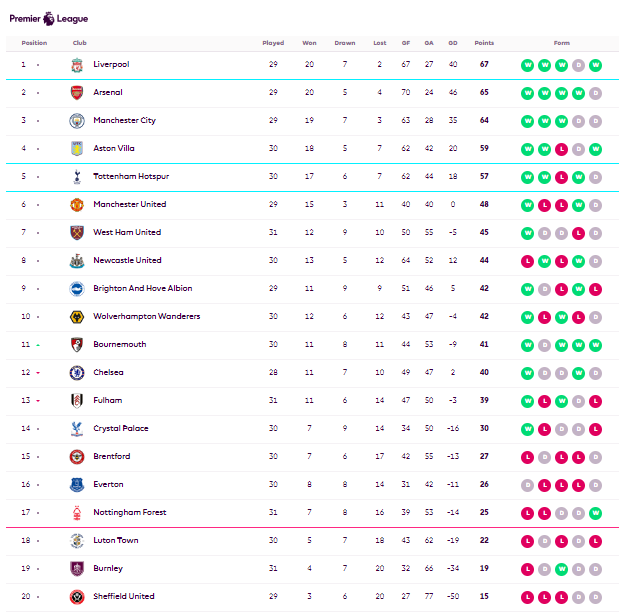The image size is (619, 613).
Task: Click Sheffield United's first form badge
Action: [527, 597]
